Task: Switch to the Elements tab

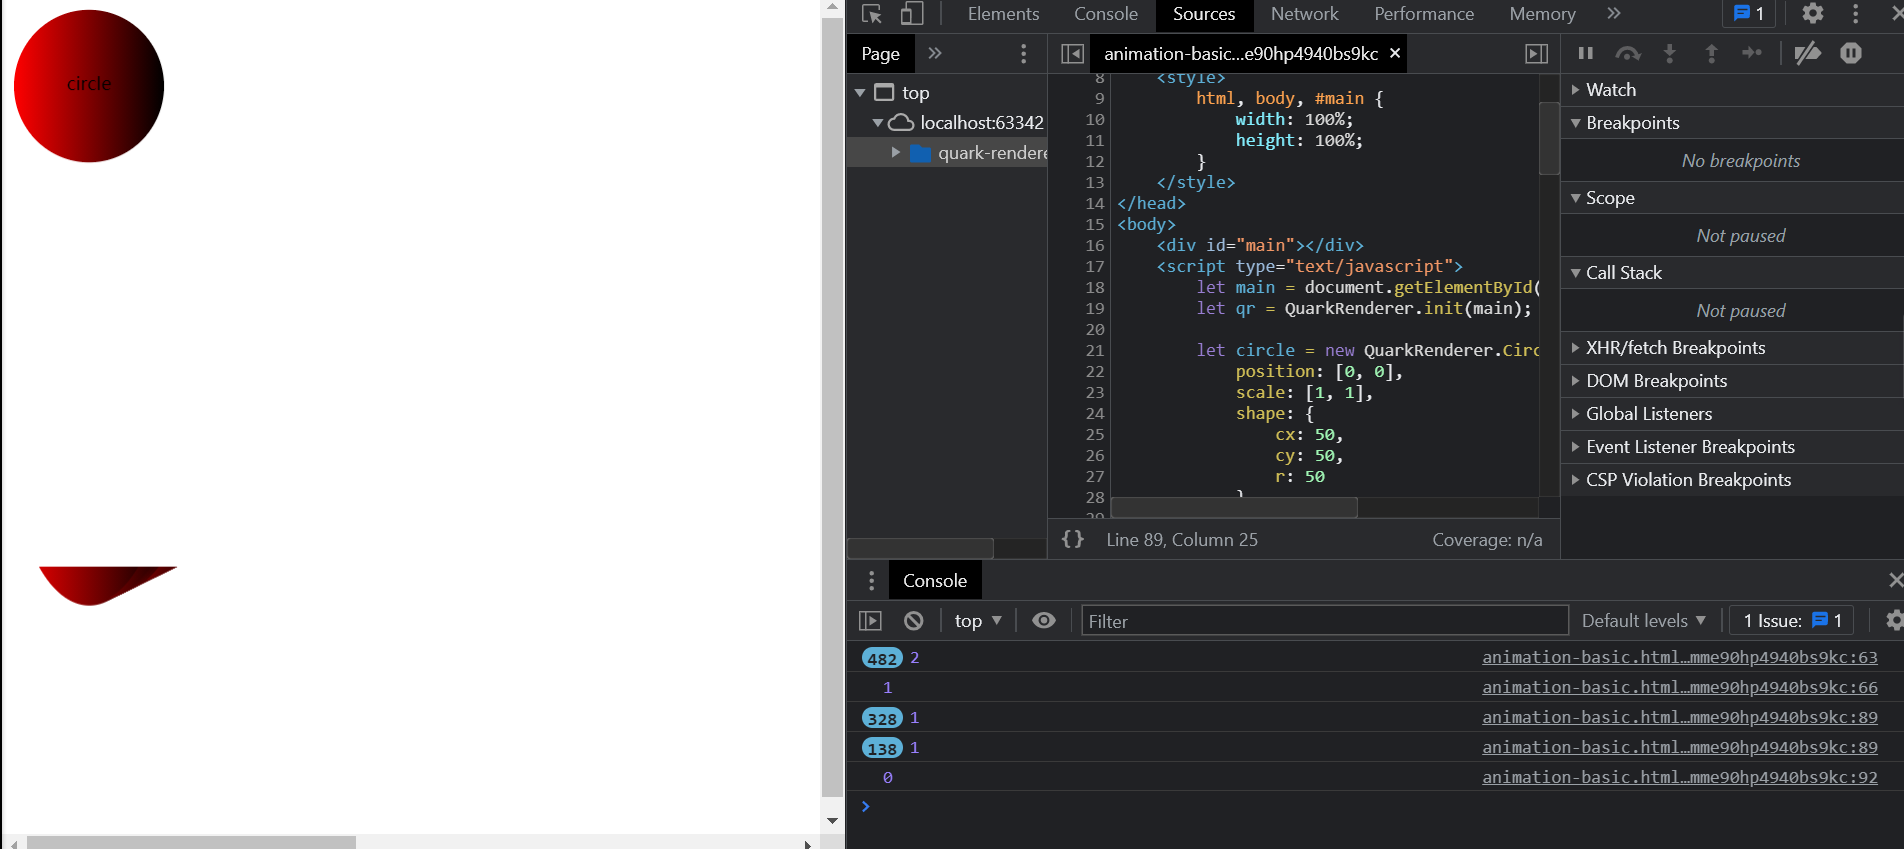Action: click(x=1003, y=14)
